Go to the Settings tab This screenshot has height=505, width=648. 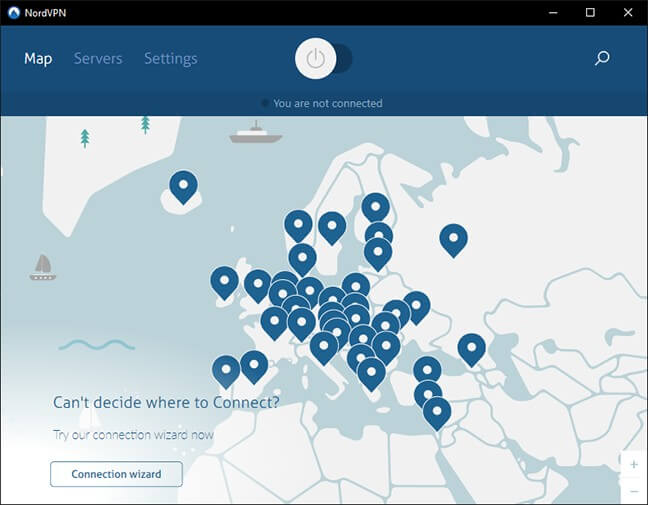click(171, 59)
